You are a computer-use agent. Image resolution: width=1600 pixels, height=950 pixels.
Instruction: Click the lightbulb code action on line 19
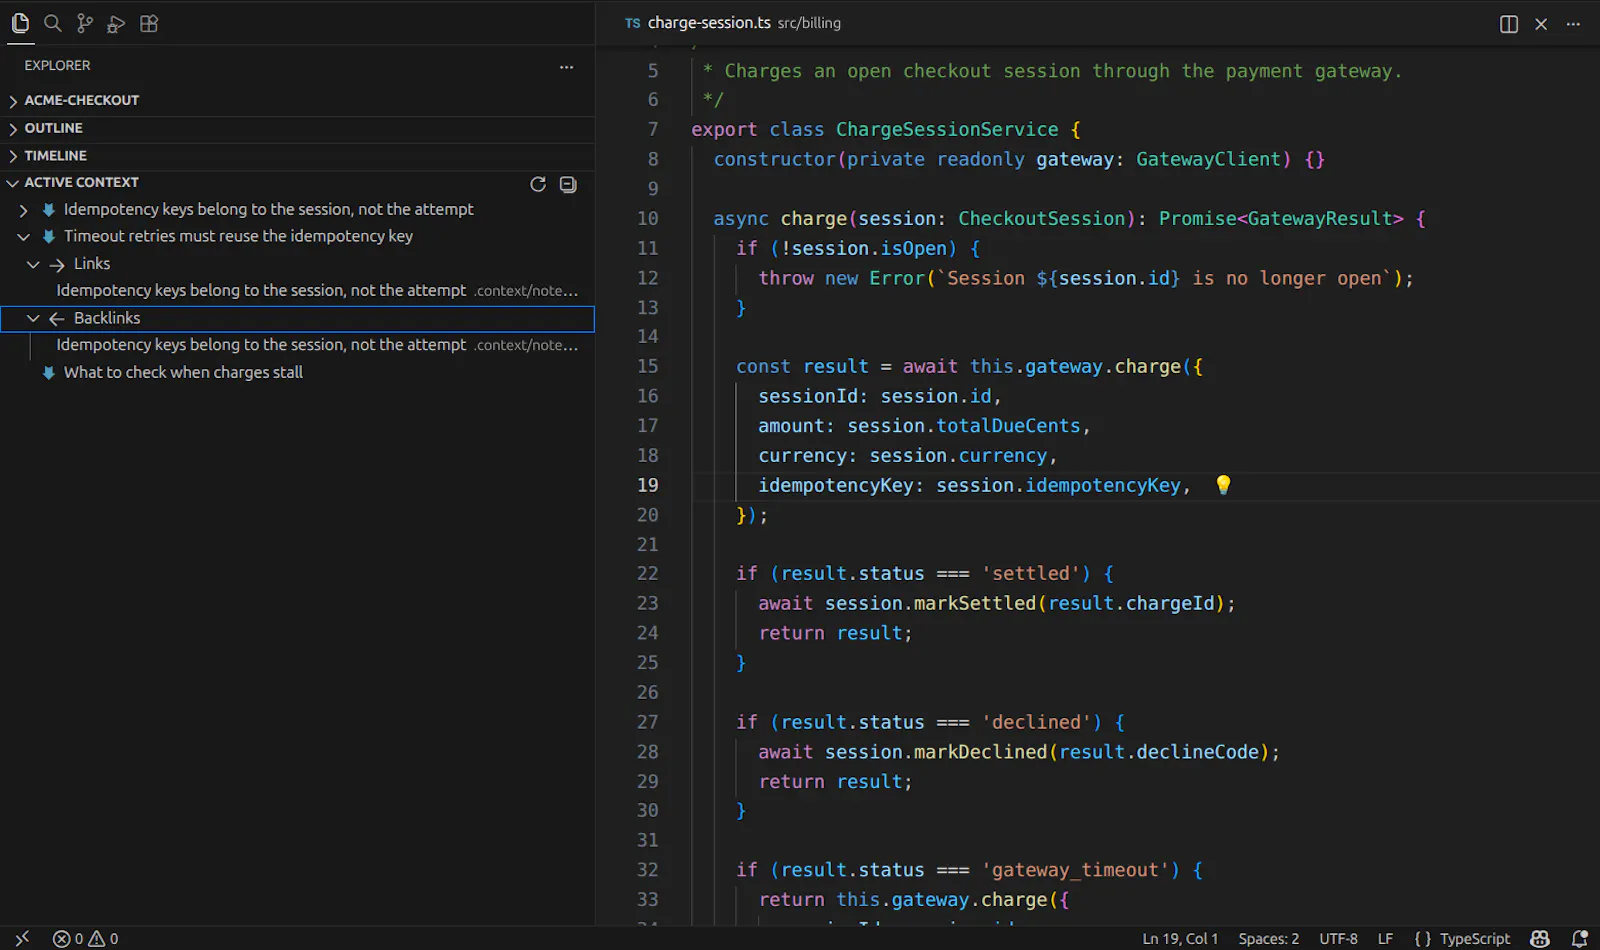(1223, 485)
